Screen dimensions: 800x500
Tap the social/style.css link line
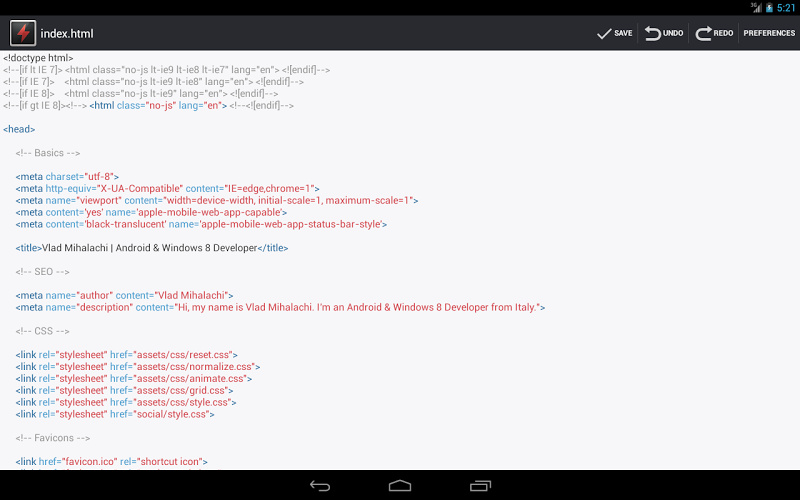(115, 414)
